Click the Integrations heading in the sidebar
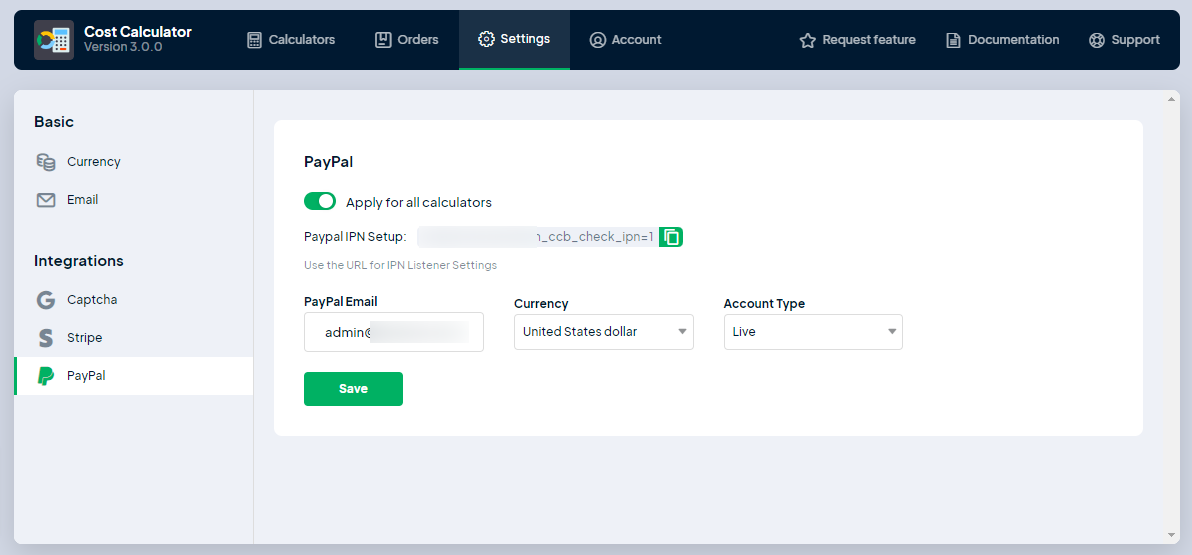Viewport: 1192px width, 555px height. coord(79,261)
